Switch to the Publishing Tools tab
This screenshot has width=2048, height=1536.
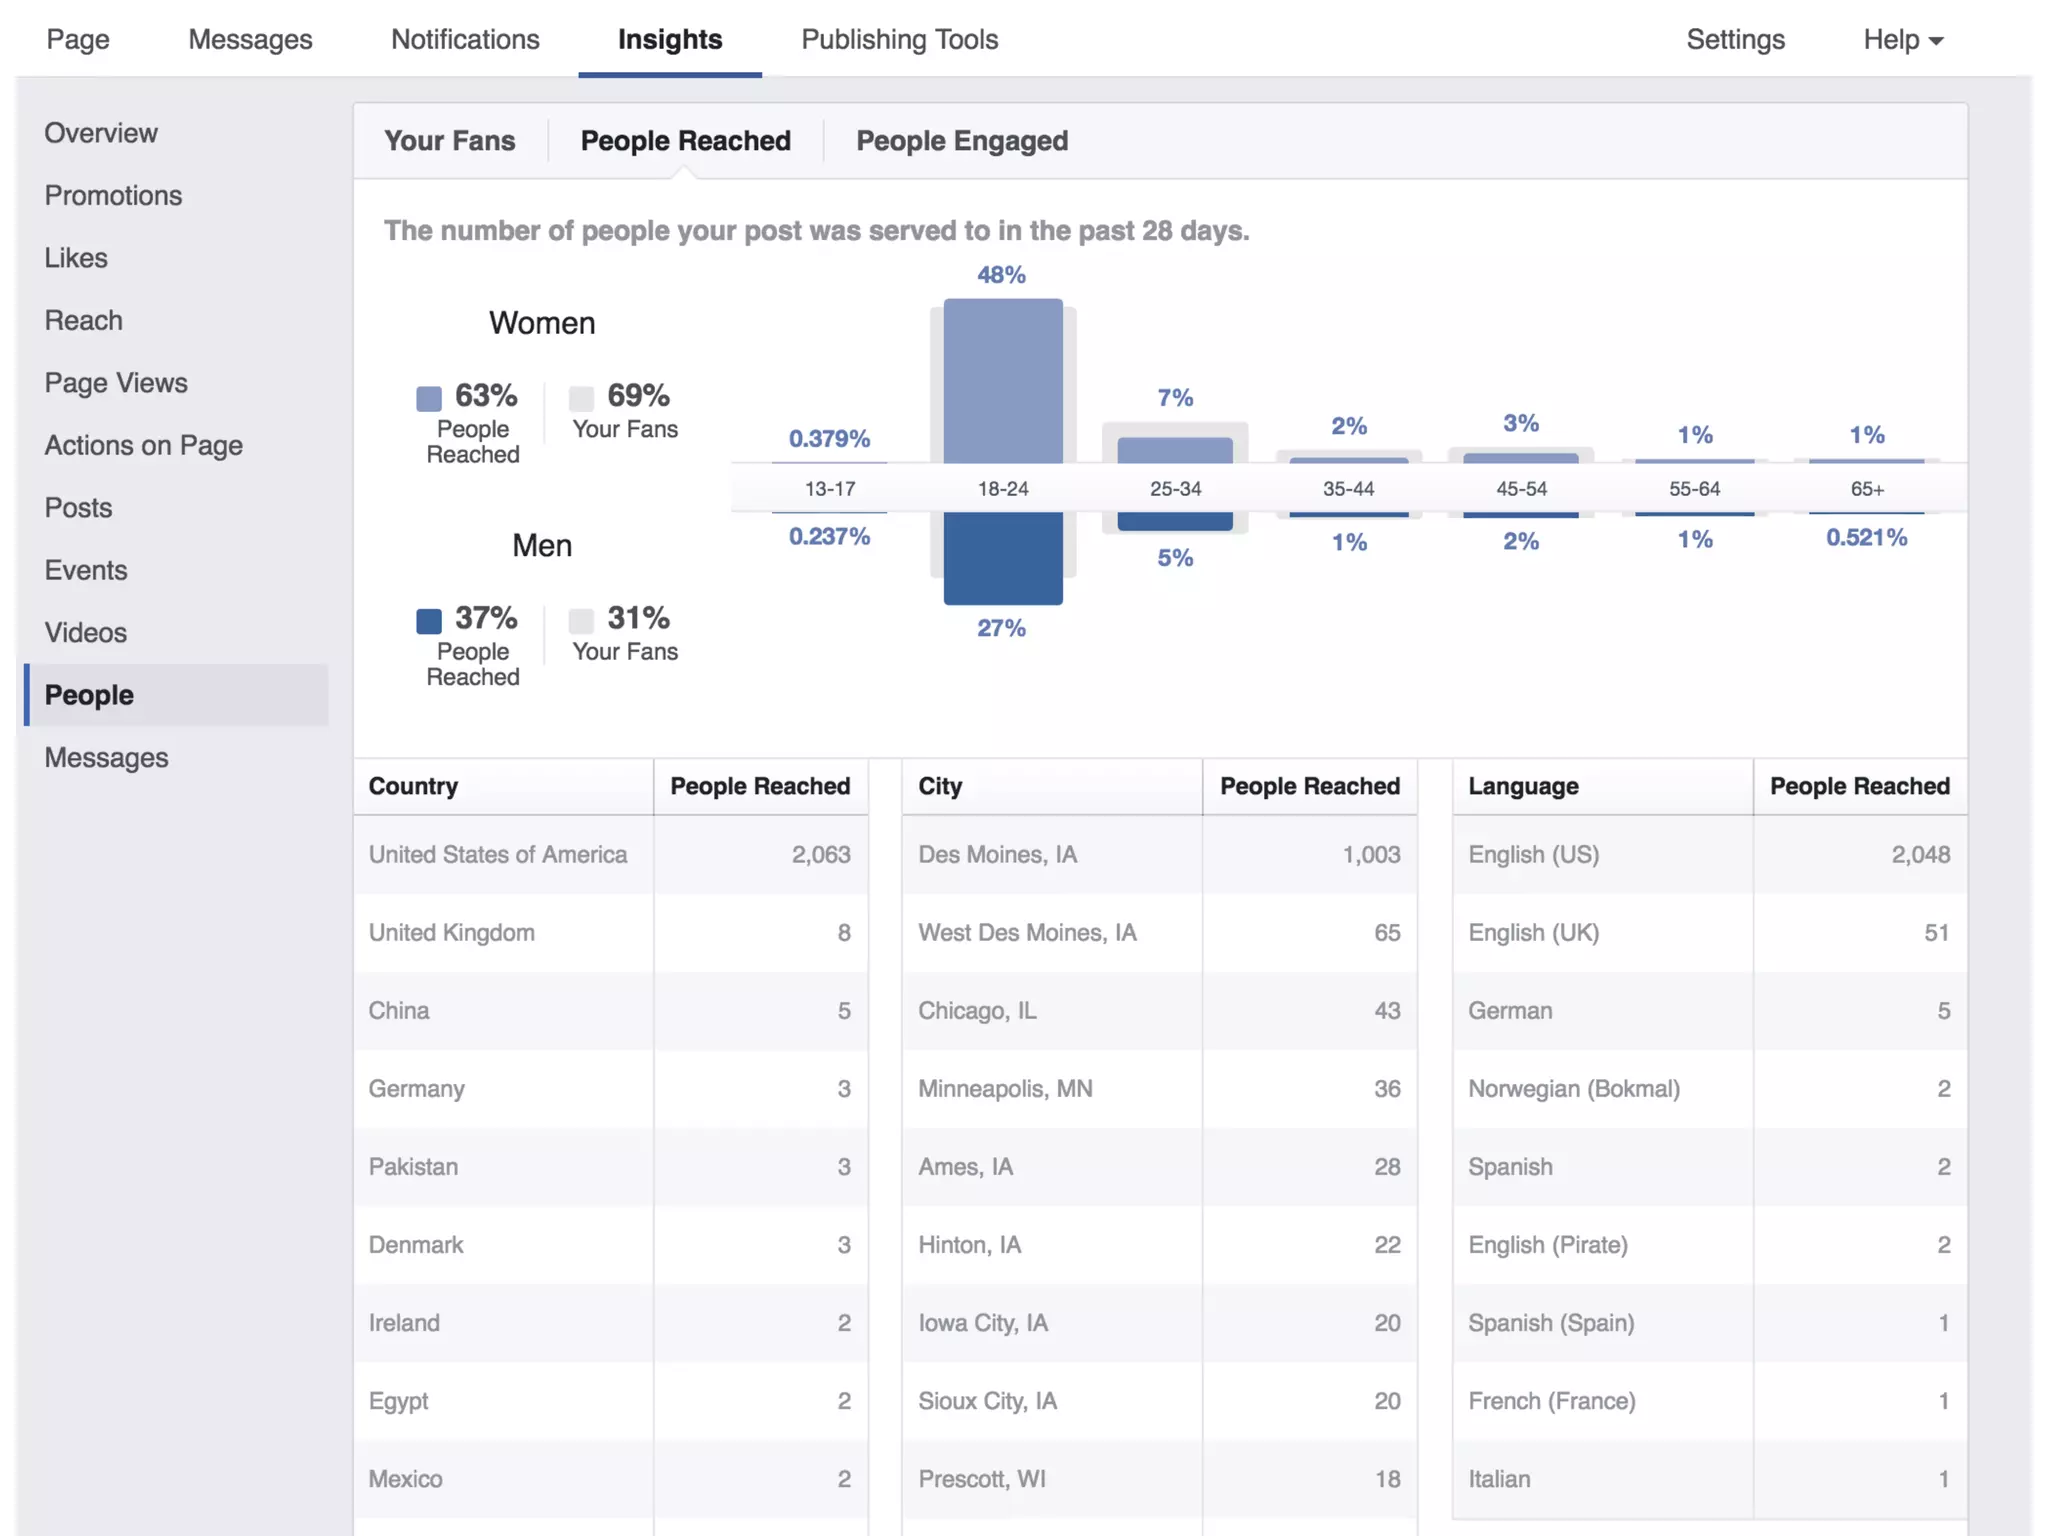pyautogui.click(x=899, y=40)
